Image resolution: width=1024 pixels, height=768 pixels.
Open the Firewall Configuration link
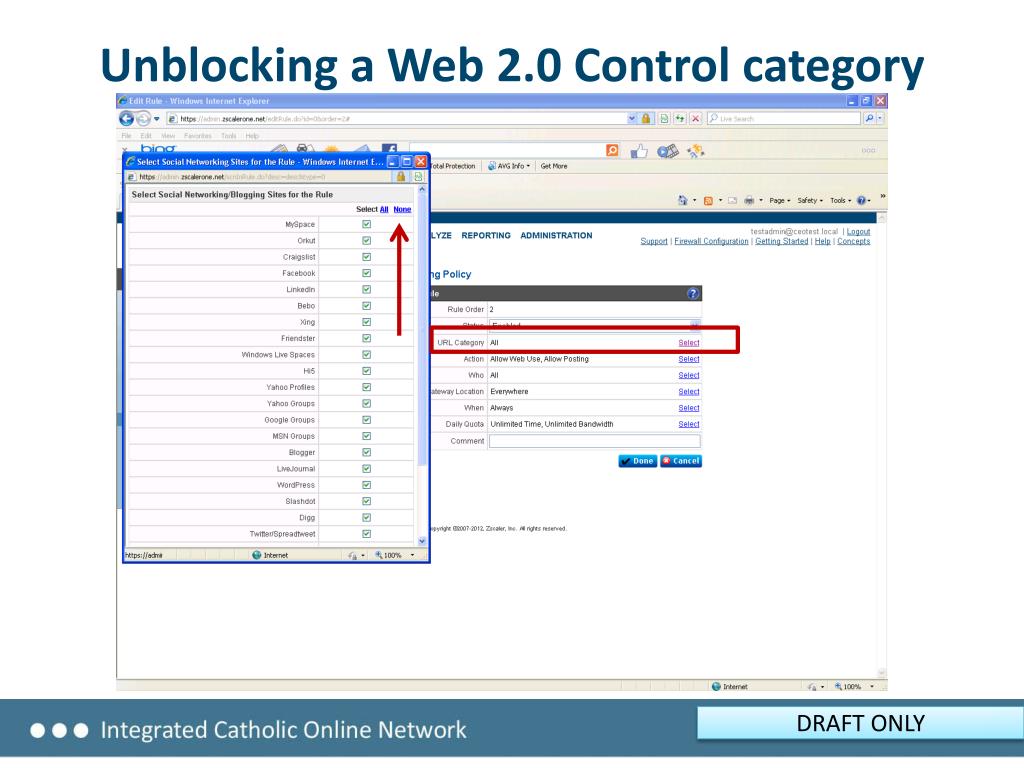[x=711, y=242]
